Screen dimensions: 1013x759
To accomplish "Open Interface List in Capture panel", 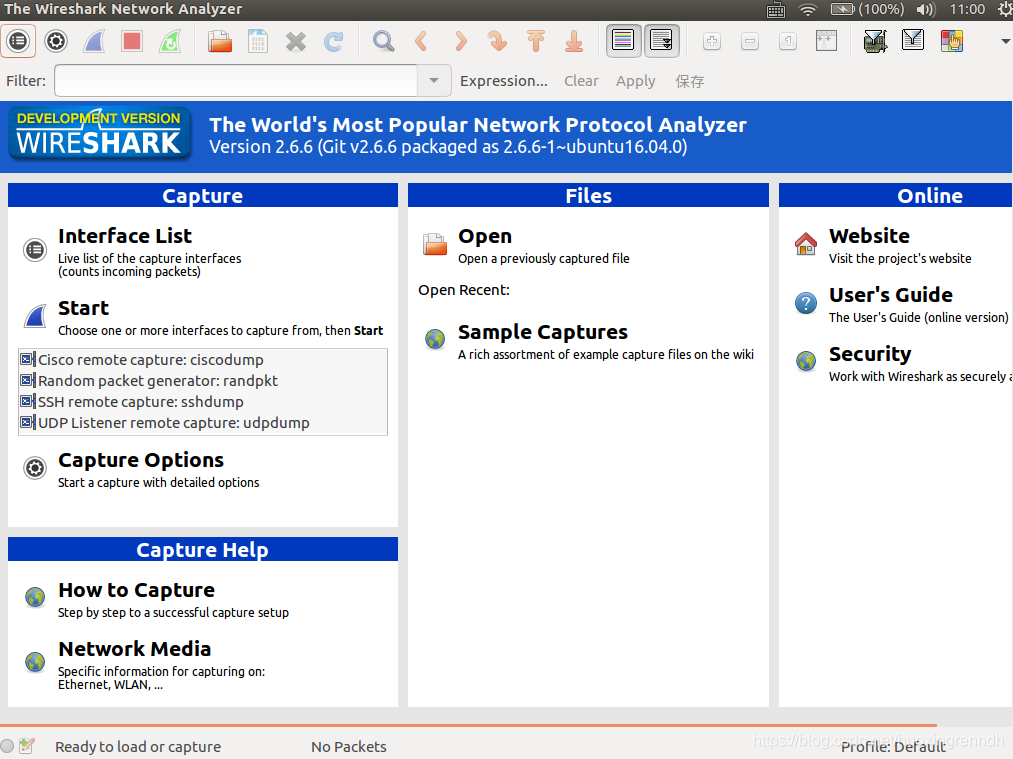I will point(125,236).
